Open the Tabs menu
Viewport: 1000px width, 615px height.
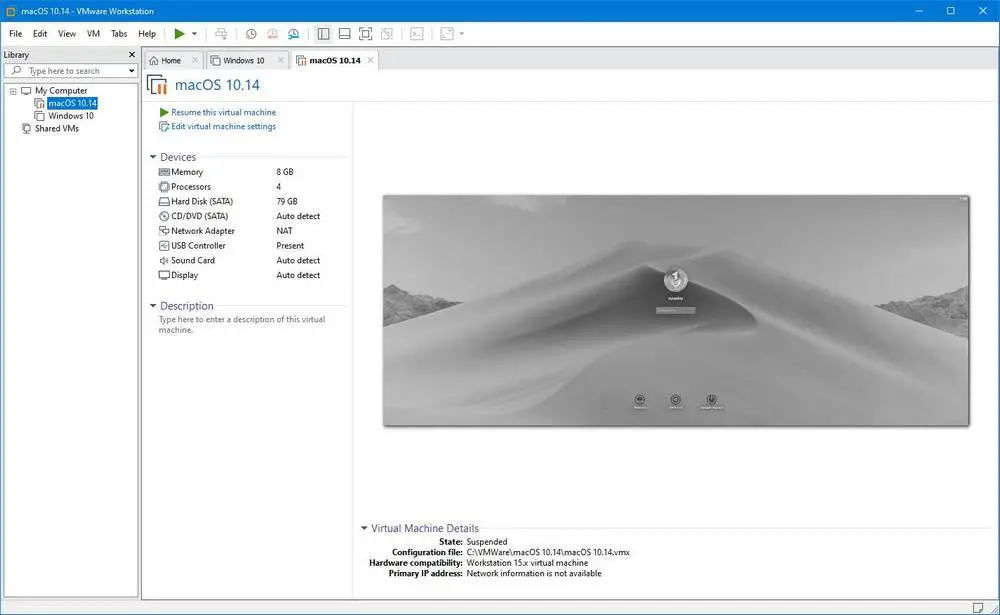(x=119, y=34)
